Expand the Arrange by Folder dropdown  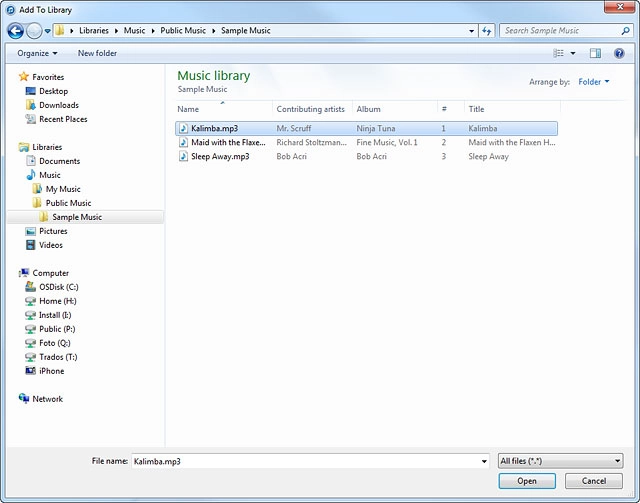point(594,82)
